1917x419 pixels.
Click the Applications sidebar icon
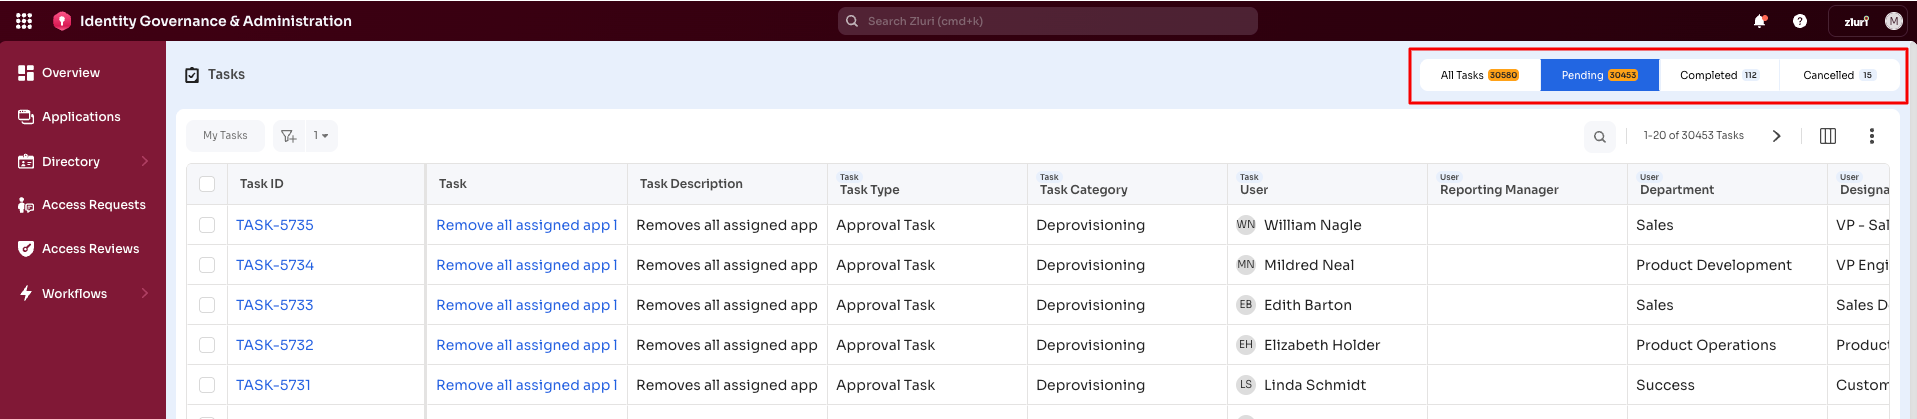click(x=26, y=117)
